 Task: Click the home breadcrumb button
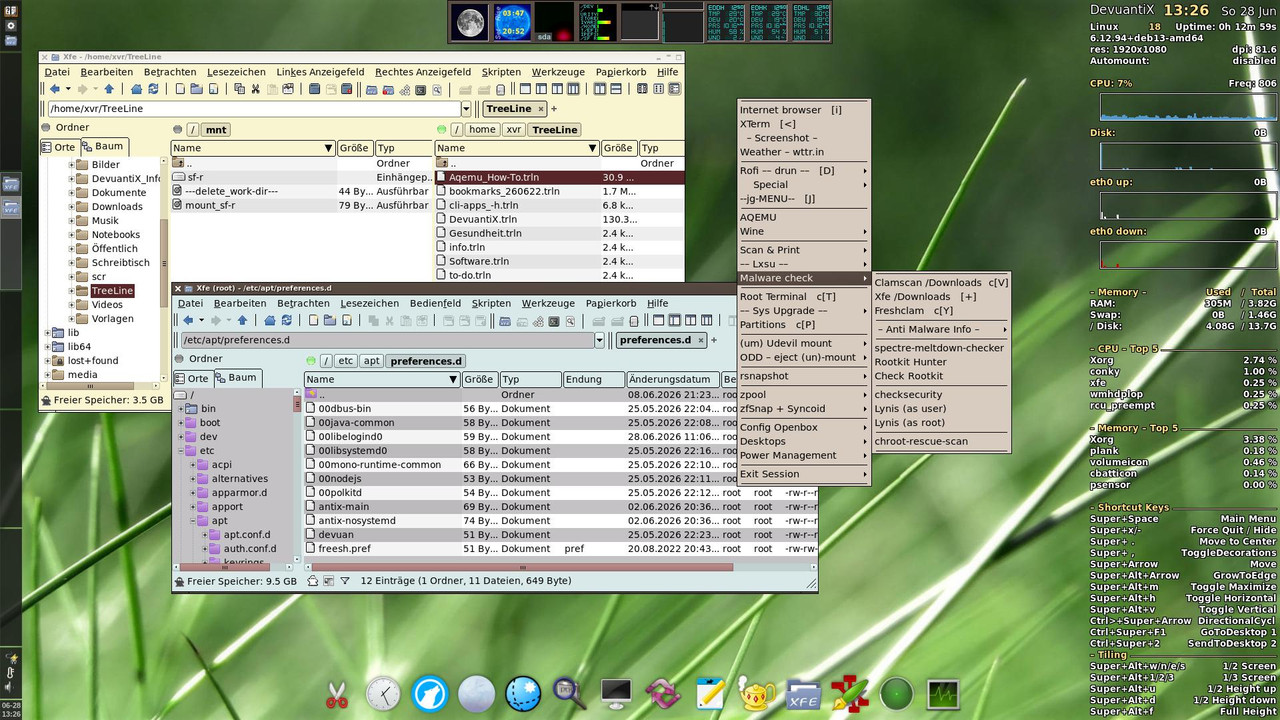(482, 130)
